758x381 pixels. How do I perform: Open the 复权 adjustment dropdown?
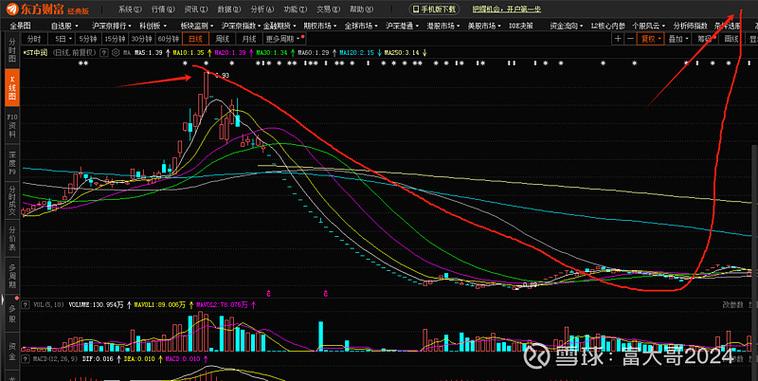(x=651, y=39)
